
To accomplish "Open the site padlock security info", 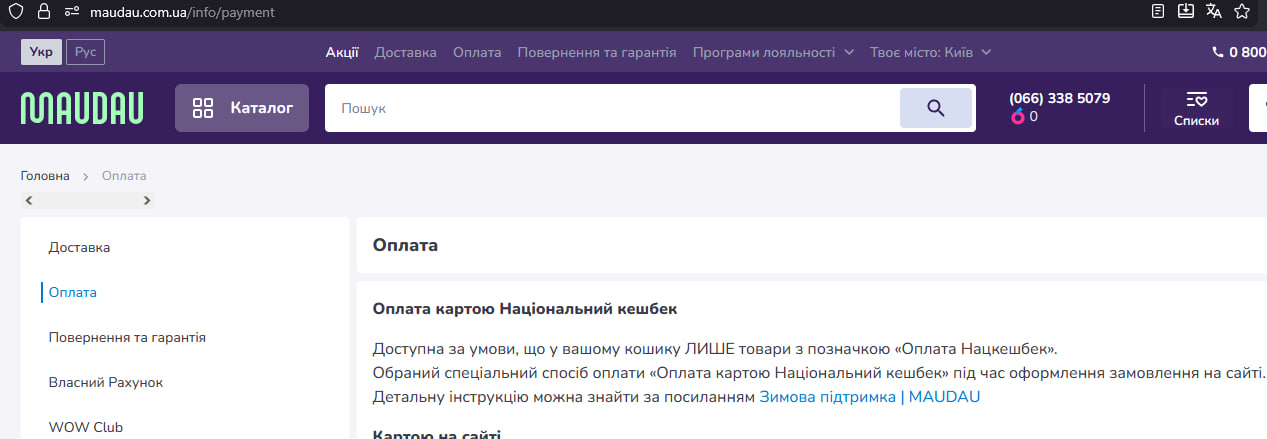I will pos(43,12).
